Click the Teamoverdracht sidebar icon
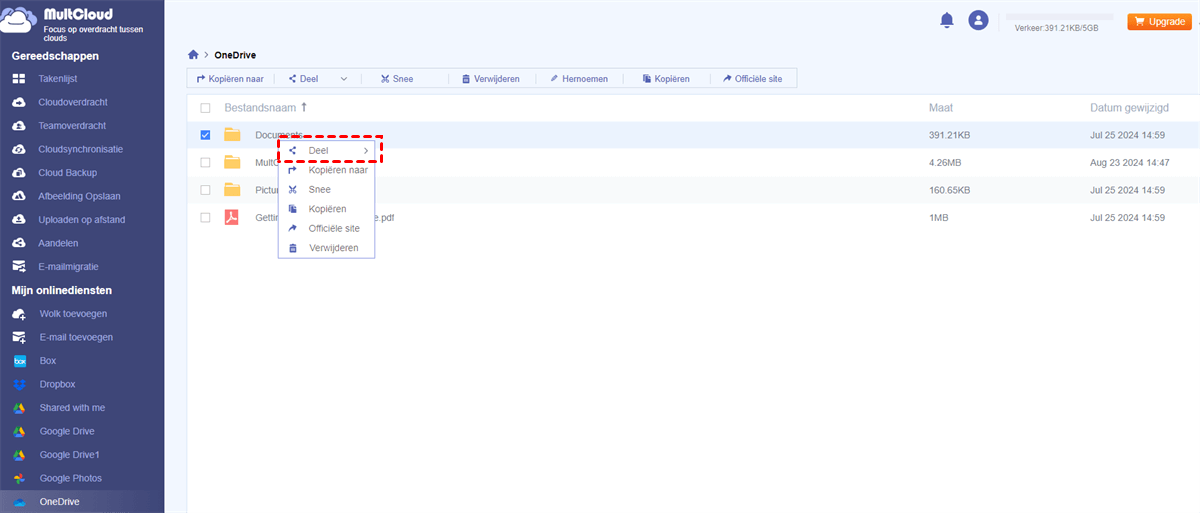The image size is (1200, 513). (19, 126)
